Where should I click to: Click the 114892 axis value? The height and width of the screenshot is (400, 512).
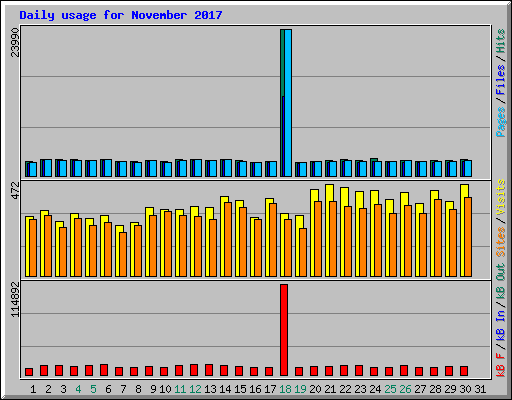tap(15, 299)
